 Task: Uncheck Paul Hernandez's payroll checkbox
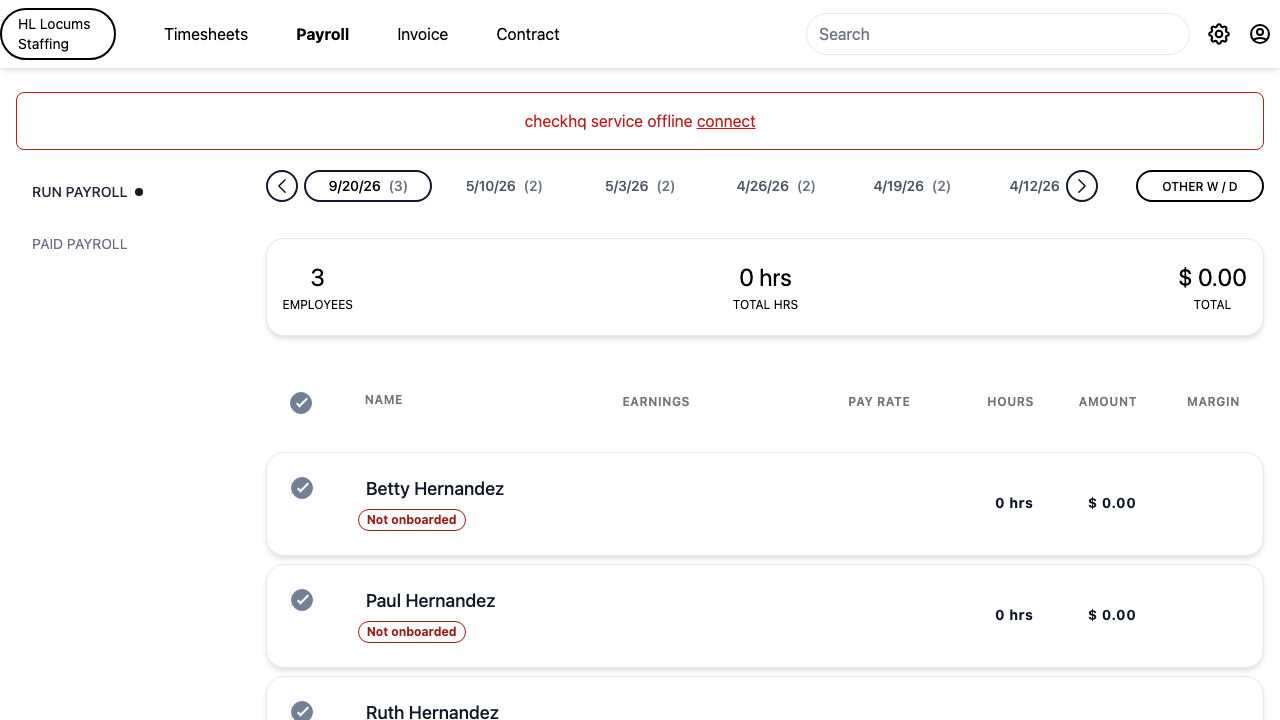tap(302, 600)
